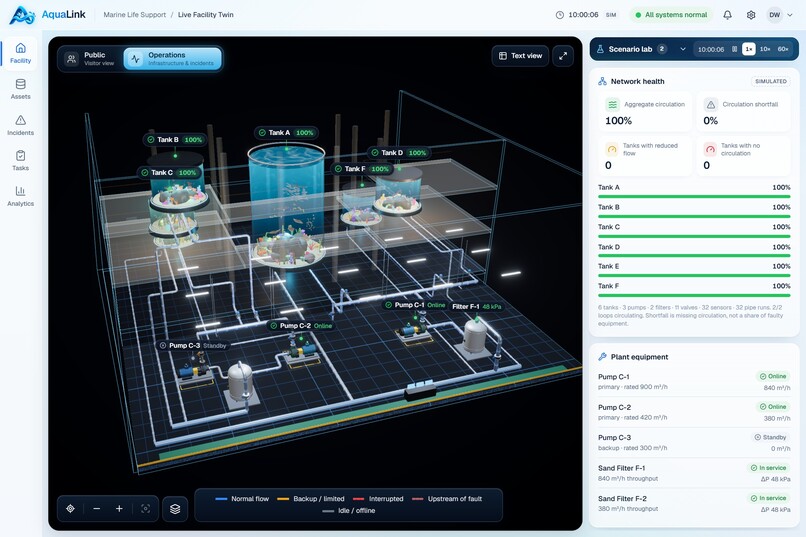Select the Pump C-2 Online label in 3D view
This screenshot has height=537, width=806.
coord(301,326)
